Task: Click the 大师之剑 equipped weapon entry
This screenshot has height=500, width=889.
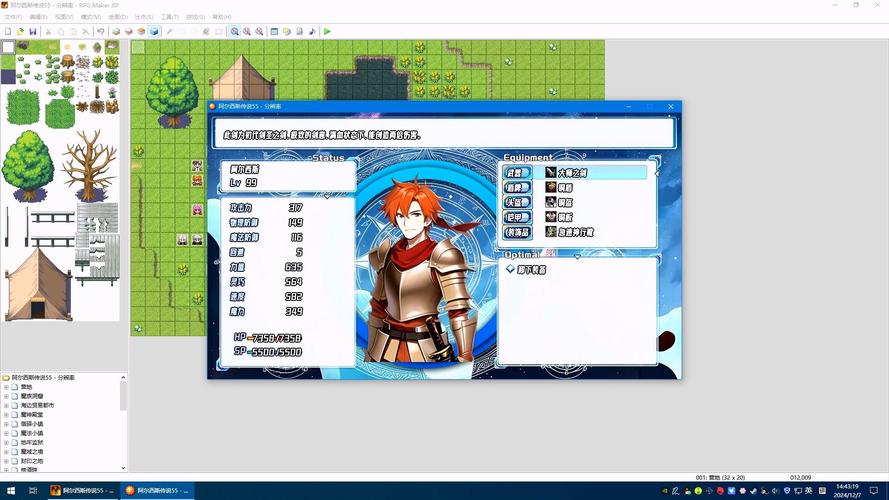Action: (572, 173)
